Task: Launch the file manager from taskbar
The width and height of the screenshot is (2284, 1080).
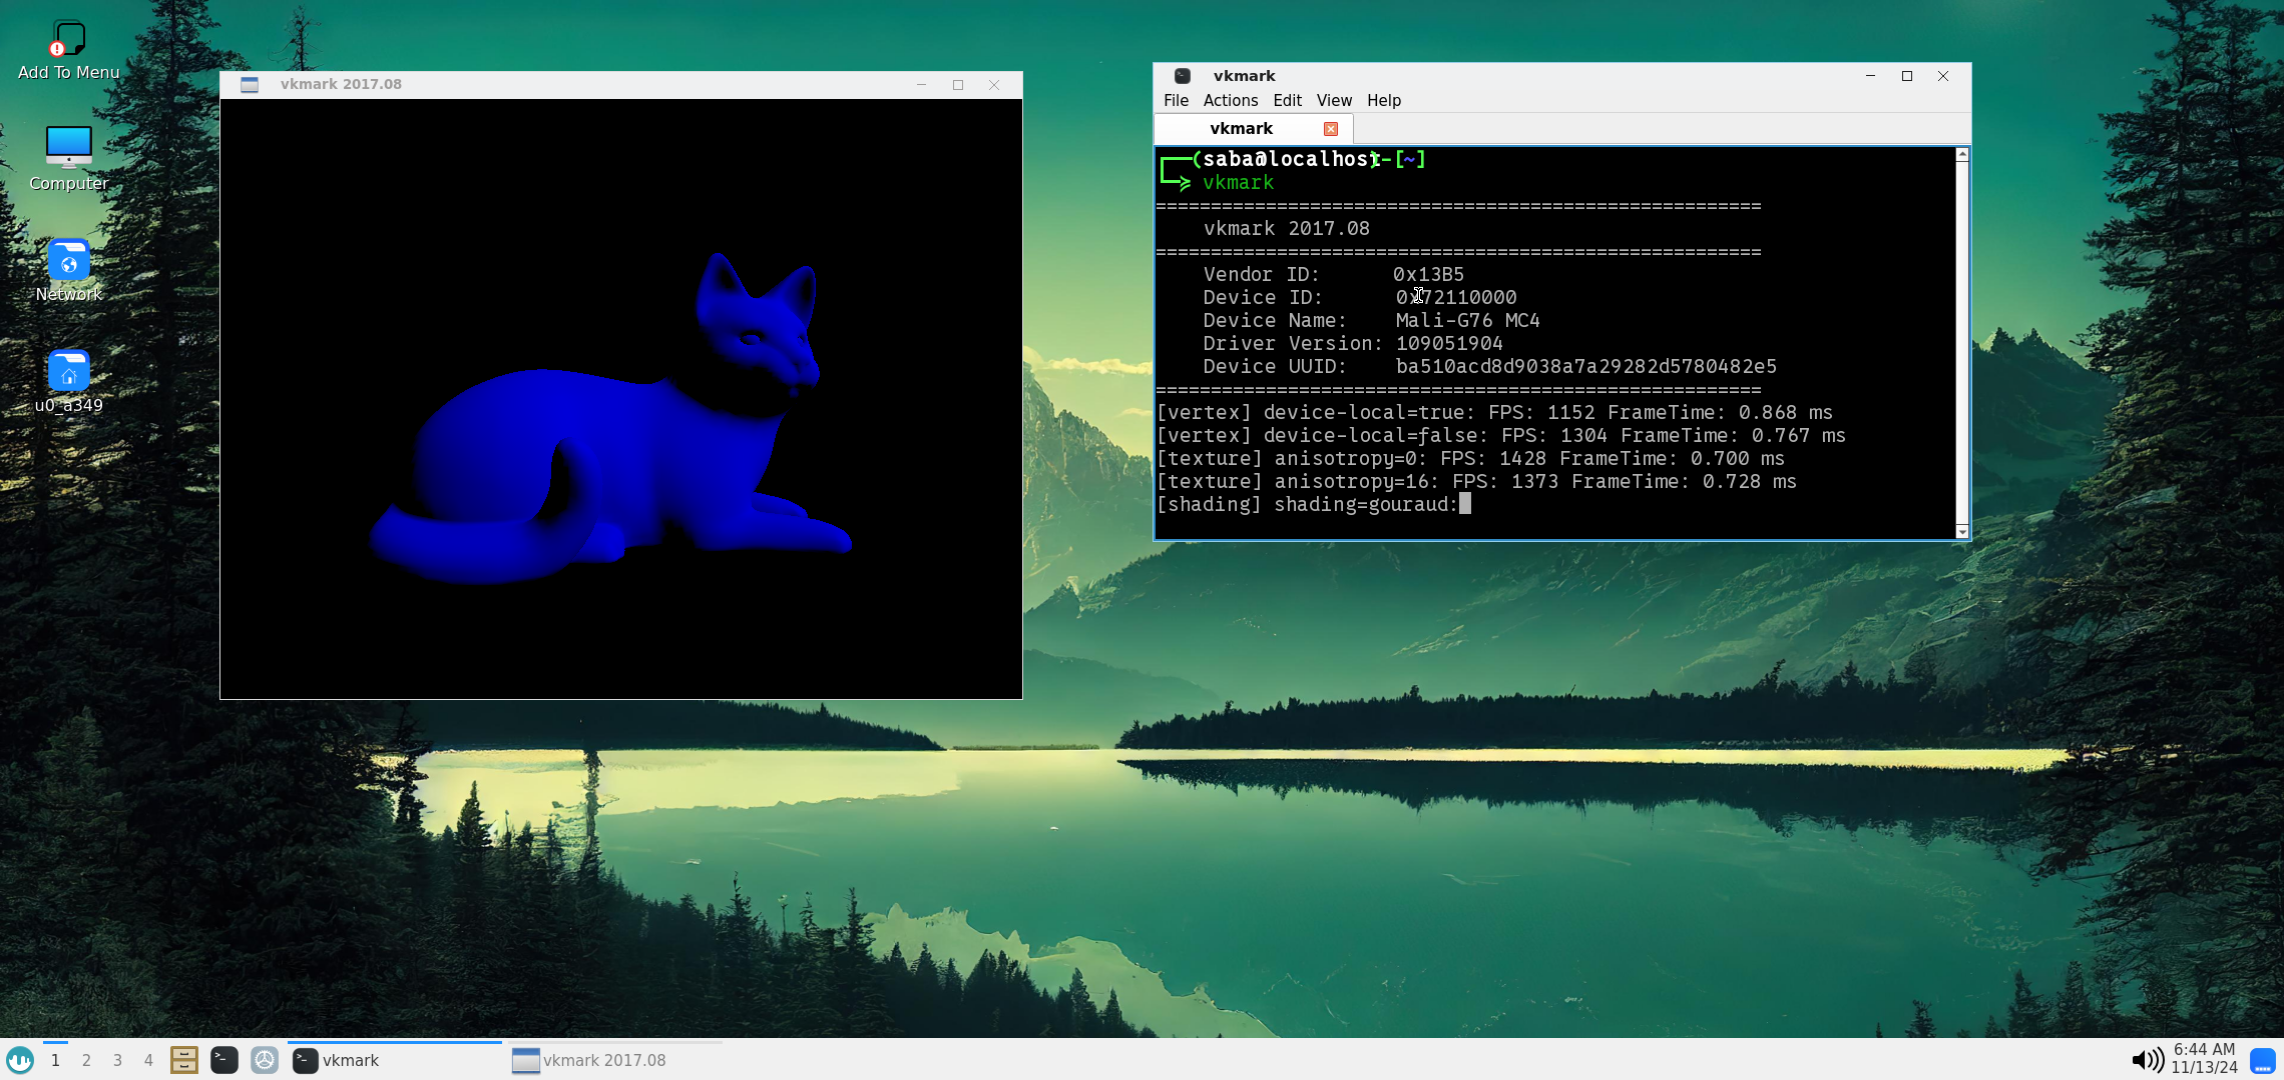Action: [184, 1059]
